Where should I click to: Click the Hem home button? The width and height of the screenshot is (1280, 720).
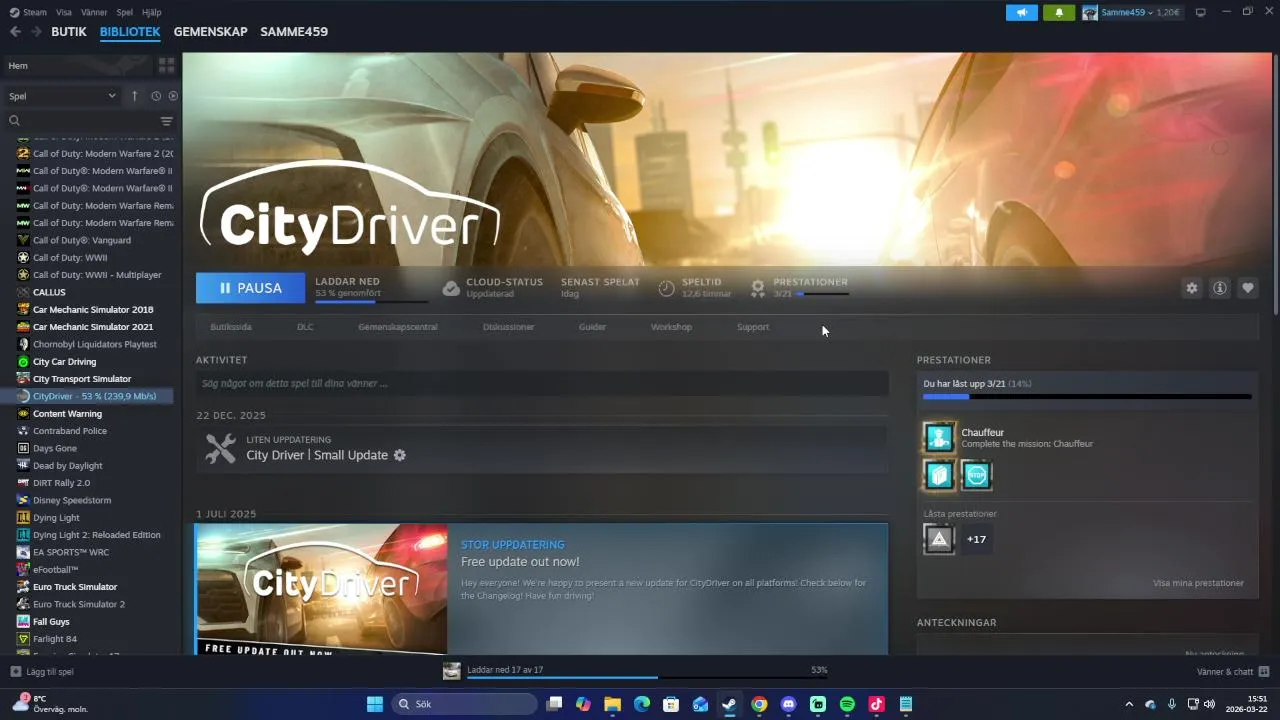[x=78, y=65]
